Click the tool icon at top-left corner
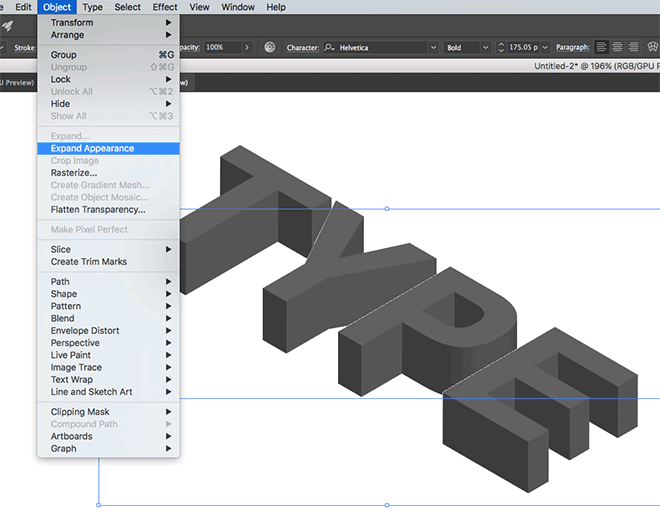660x520 pixels. tap(8, 26)
